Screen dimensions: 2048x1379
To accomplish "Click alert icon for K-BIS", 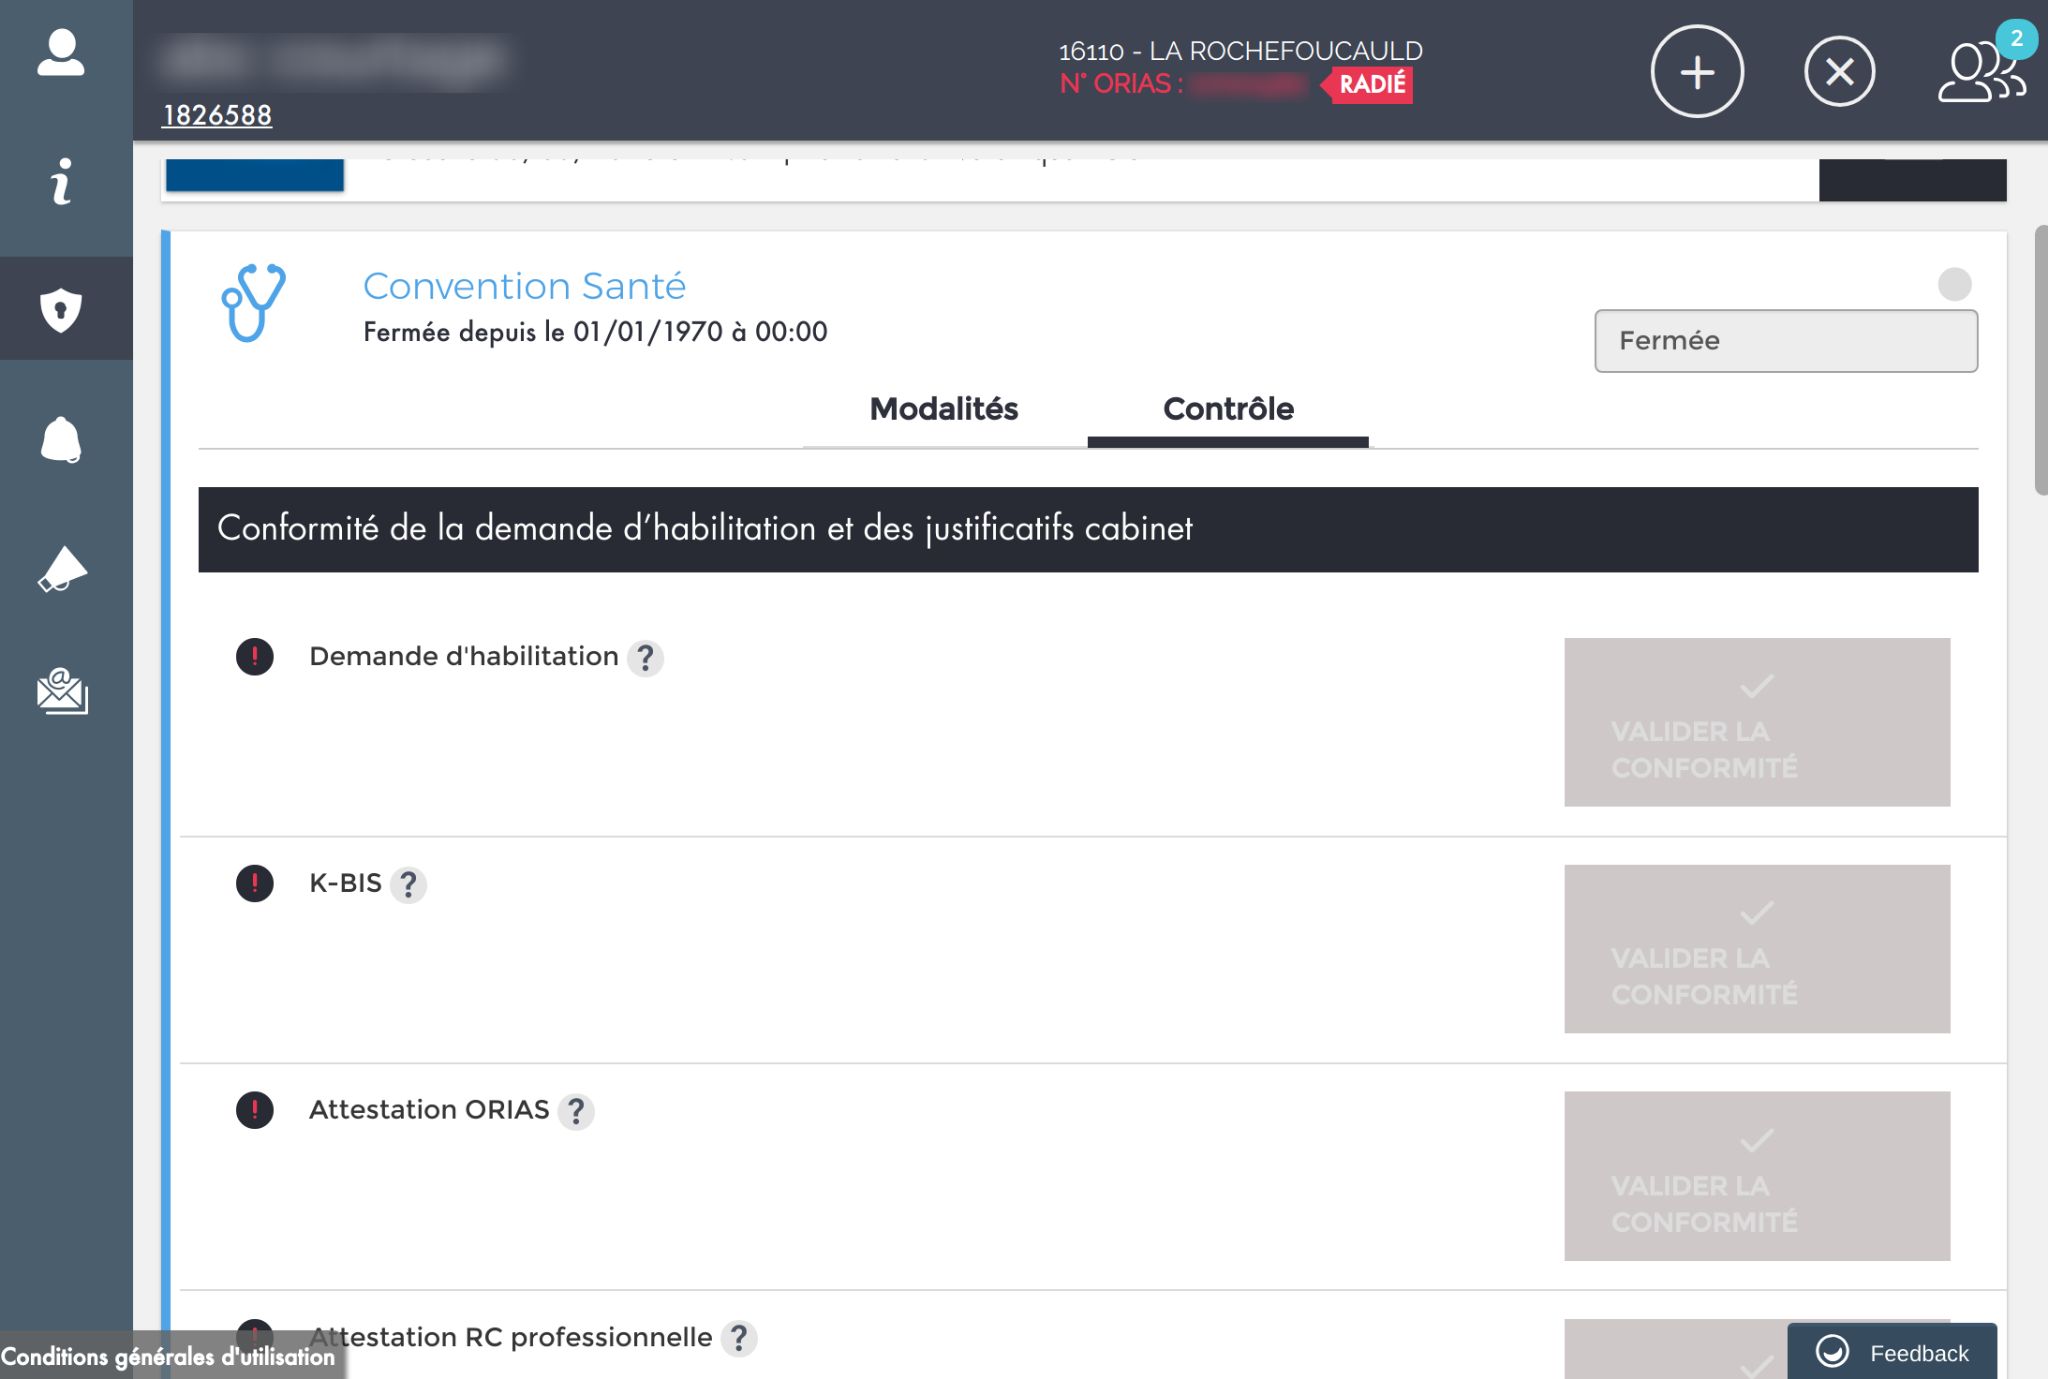I will point(255,884).
